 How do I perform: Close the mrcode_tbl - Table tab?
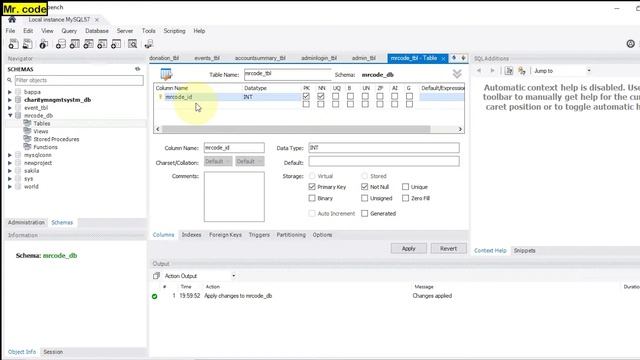pyautogui.click(x=443, y=59)
